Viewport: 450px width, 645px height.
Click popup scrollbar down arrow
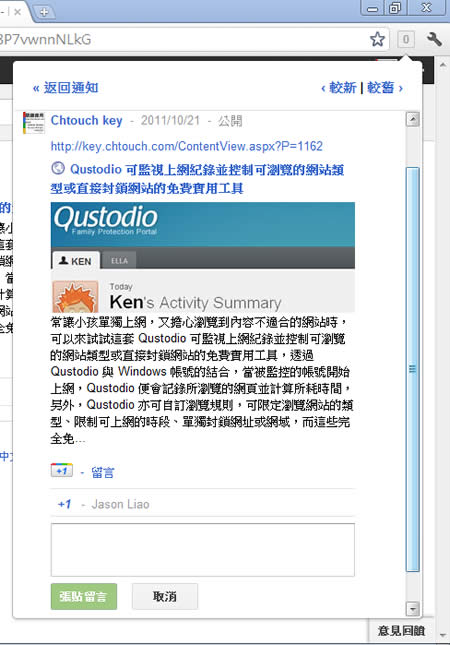point(413,608)
